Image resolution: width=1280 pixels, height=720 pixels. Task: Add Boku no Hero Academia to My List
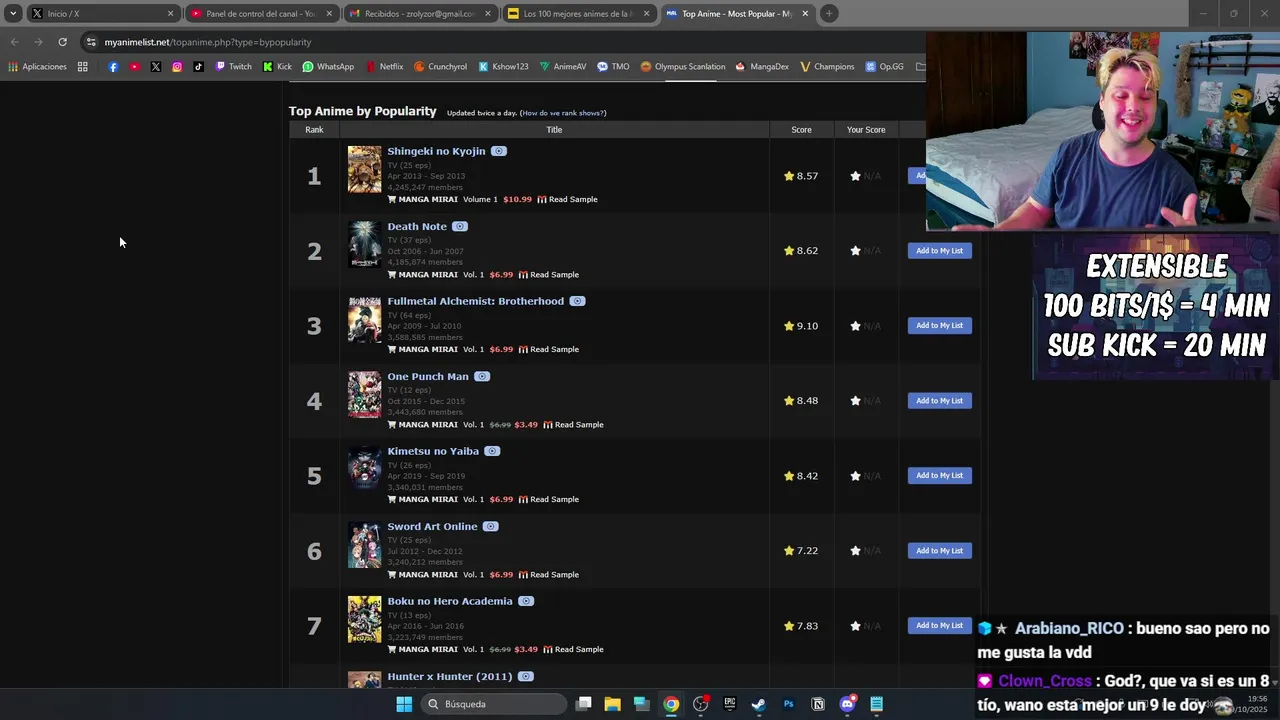click(x=940, y=625)
